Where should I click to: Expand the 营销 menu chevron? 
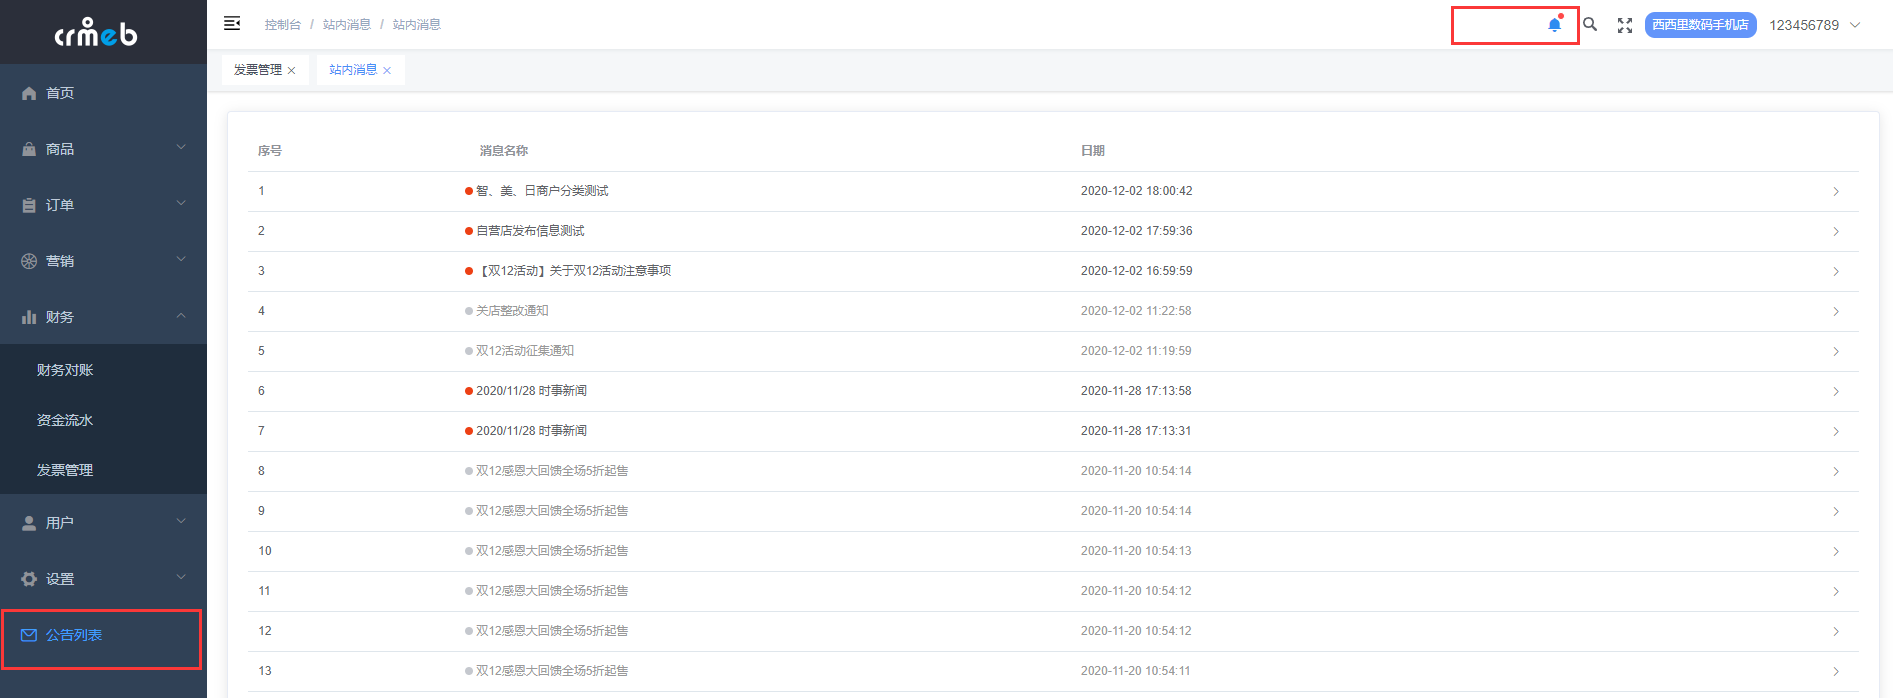(x=181, y=260)
